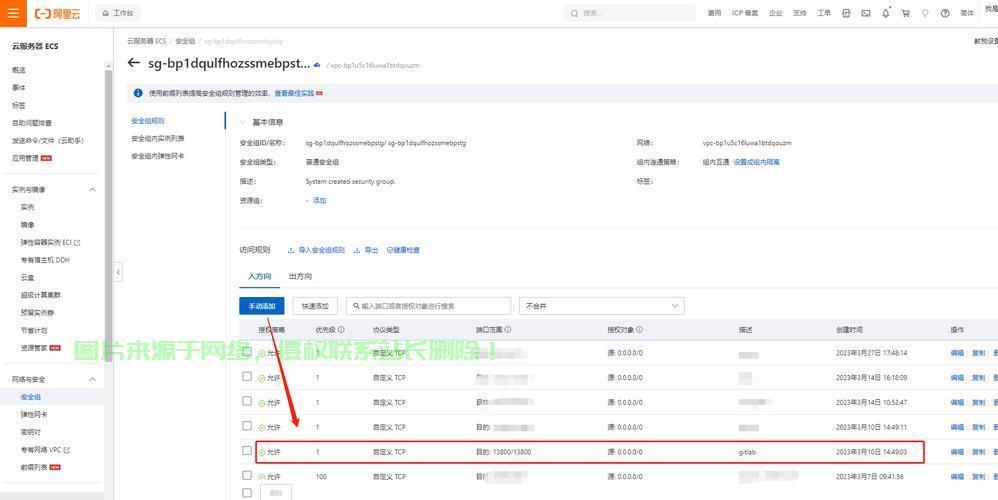Collapse the 实例与镜像 sidebar group

pos(92,190)
